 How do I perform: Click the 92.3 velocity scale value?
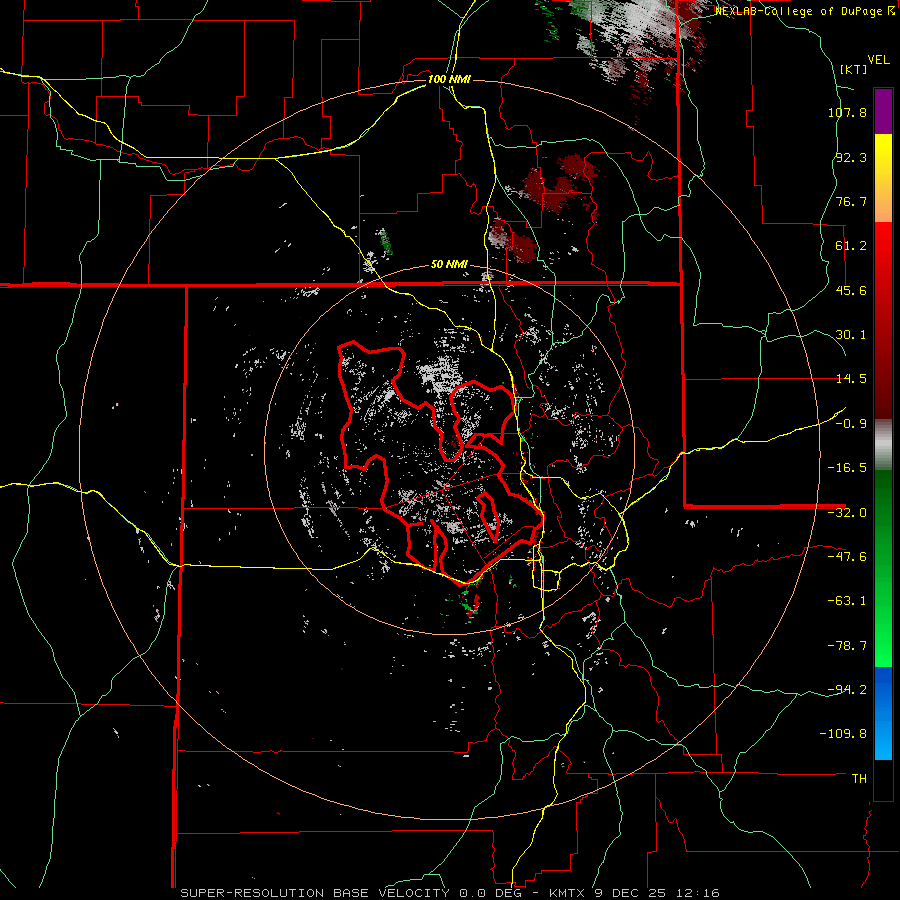point(851,157)
